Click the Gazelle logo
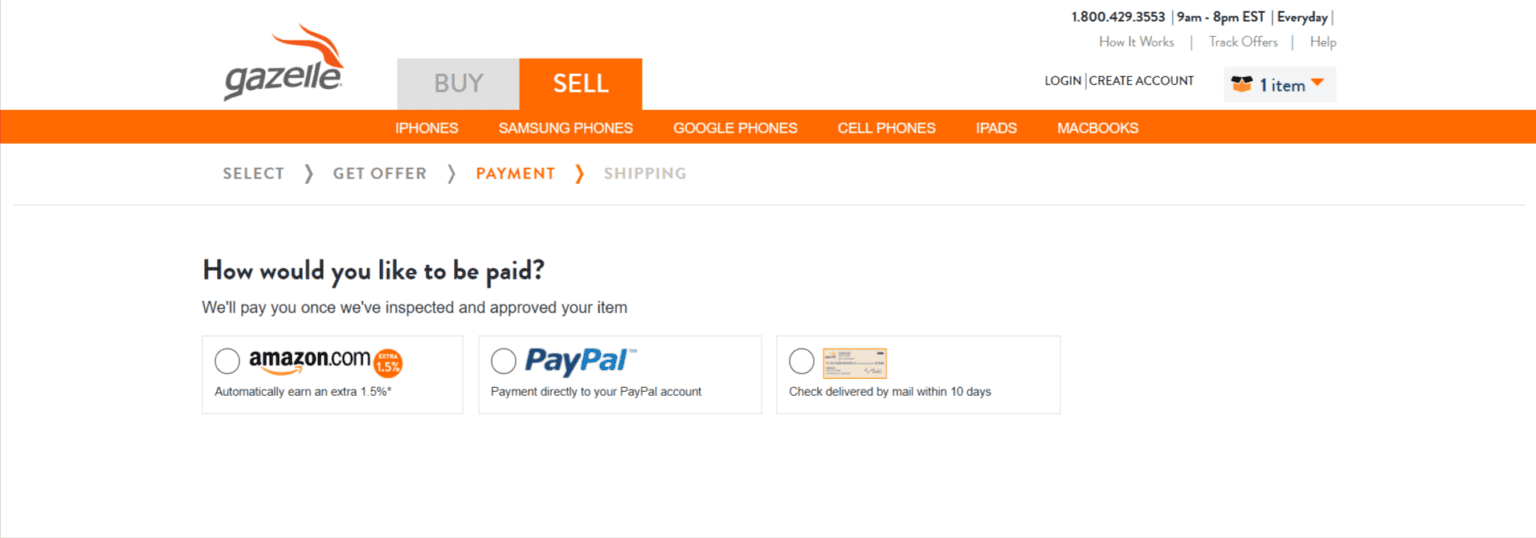The image size is (1536, 538). pos(284,65)
